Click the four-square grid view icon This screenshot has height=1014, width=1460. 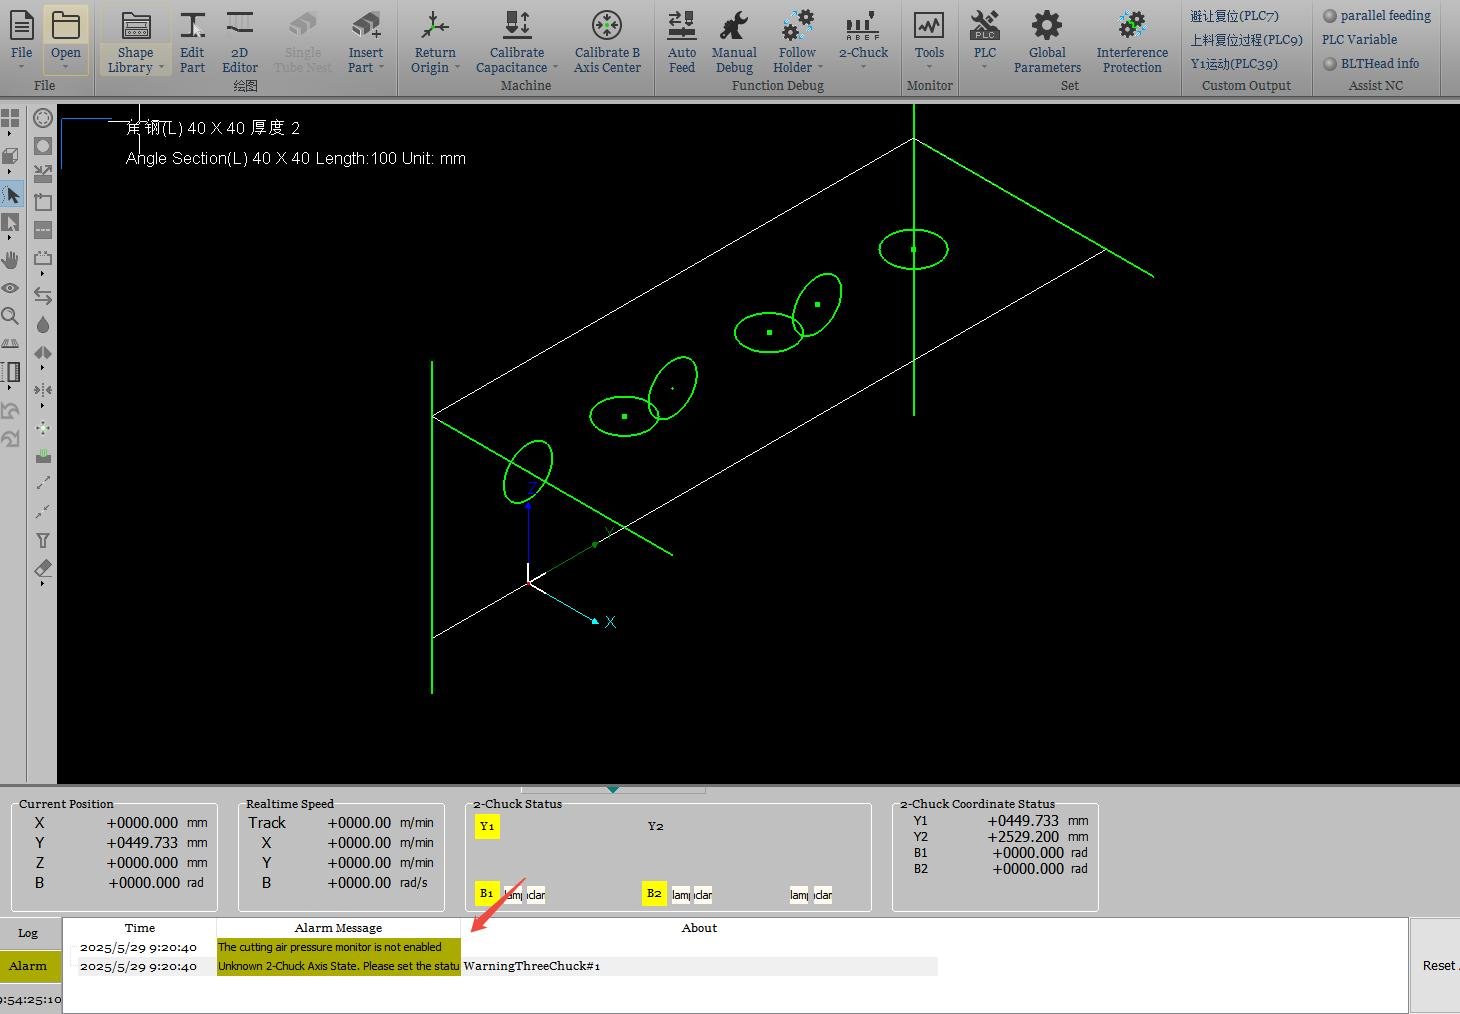click(10, 119)
